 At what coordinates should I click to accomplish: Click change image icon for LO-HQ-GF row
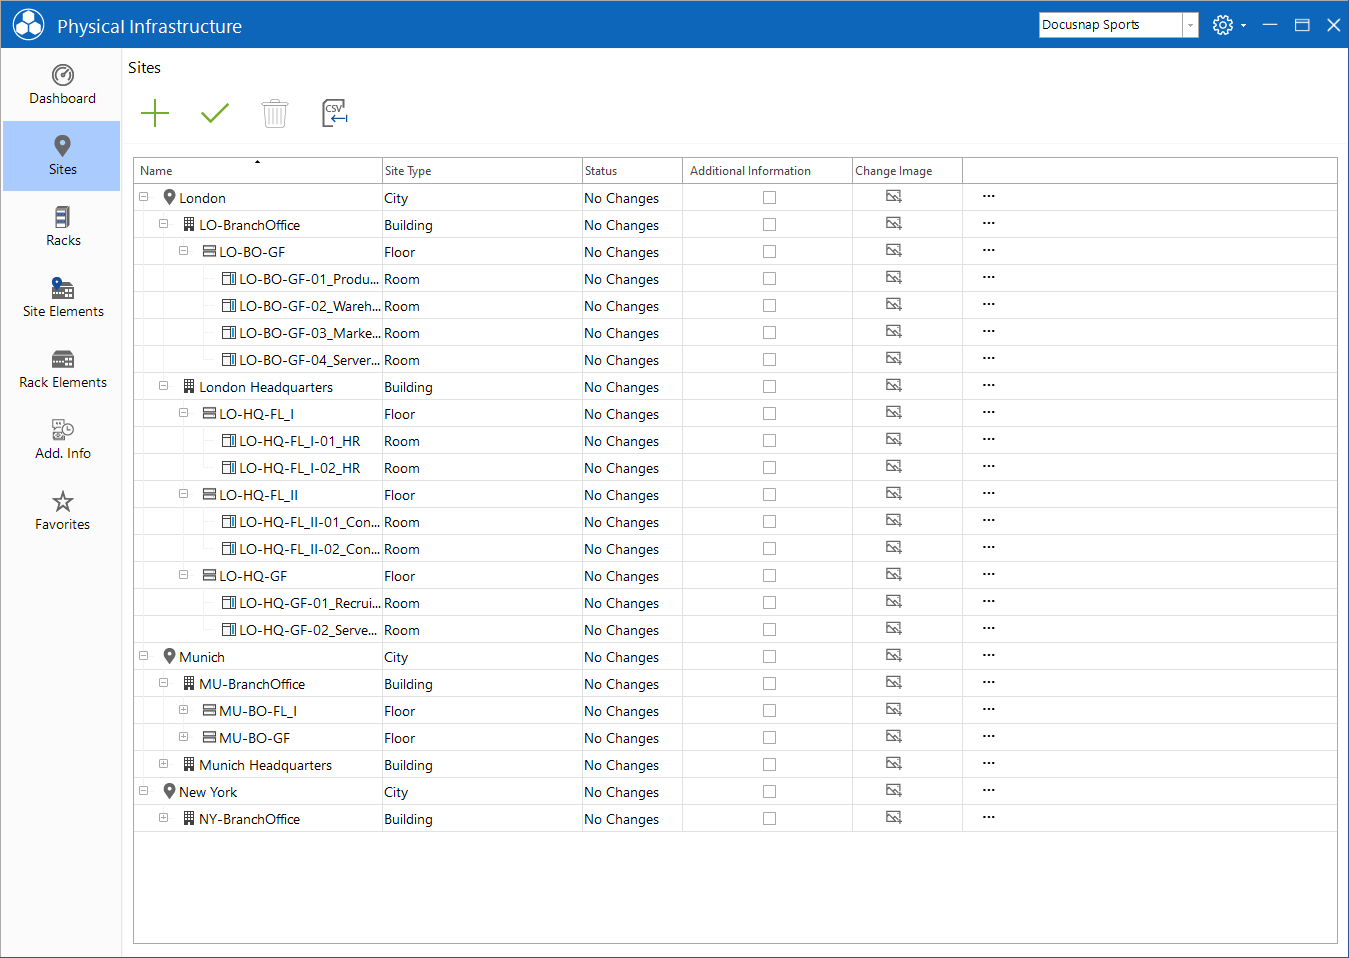(x=894, y=575)
